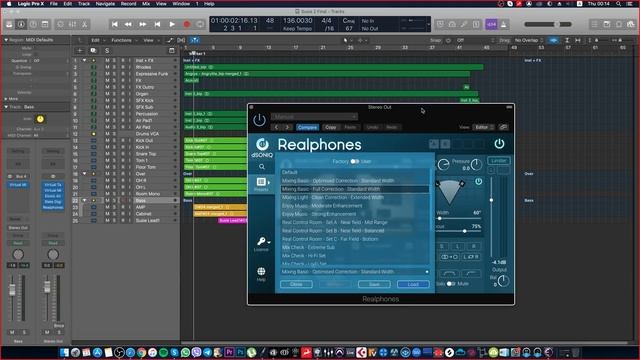Image resolution: width=640 pixels, height=360 pixels.
Task: Select the Expressive Funk track
Action: (x=152, y=74)
